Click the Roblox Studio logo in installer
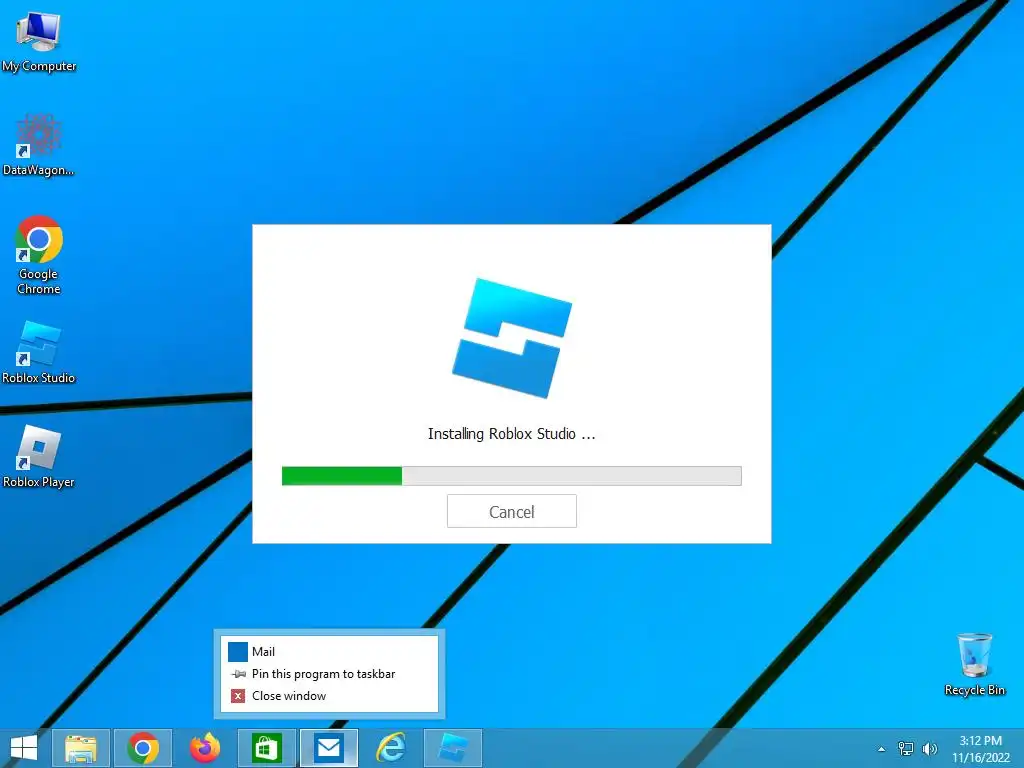This screenshot has width=1024, height=768. (x=512, y=338)
